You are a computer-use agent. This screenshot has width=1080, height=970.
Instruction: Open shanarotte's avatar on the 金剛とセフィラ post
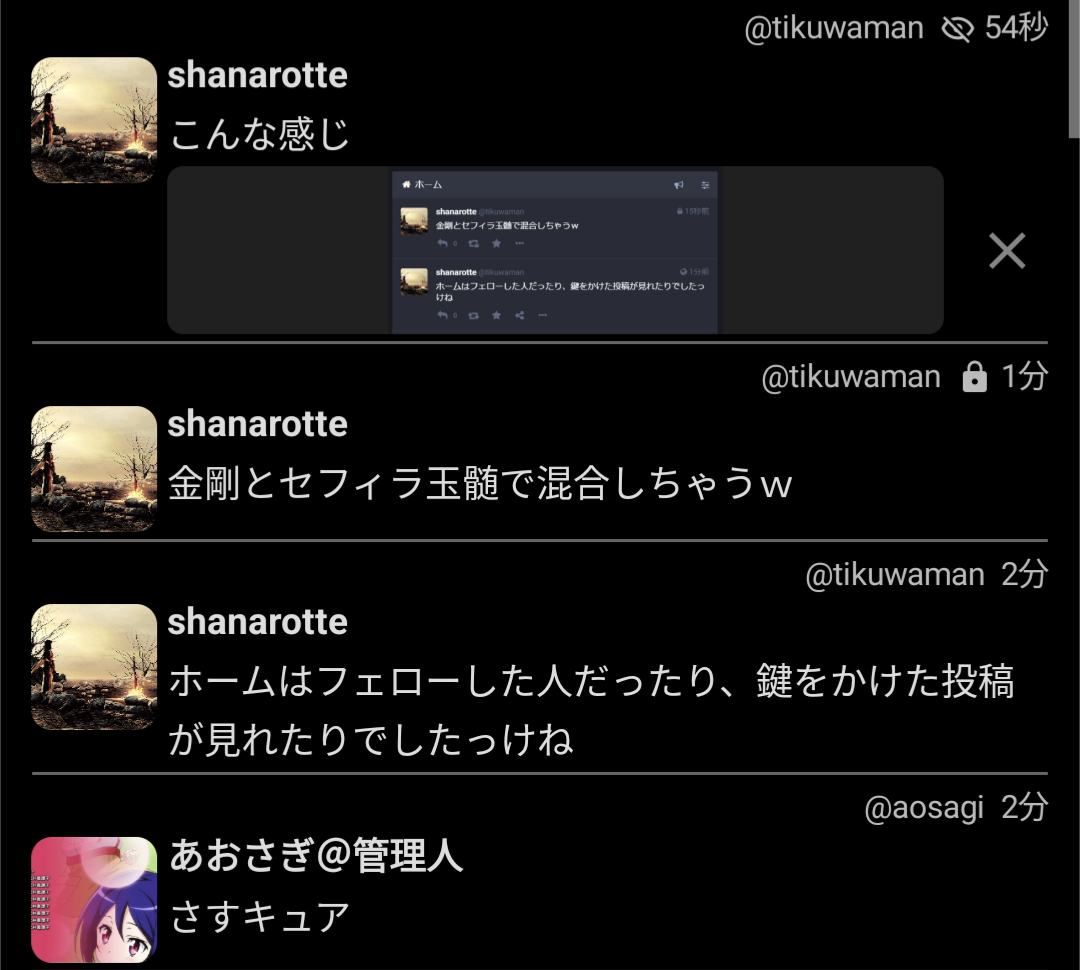(x=94, y=468)
